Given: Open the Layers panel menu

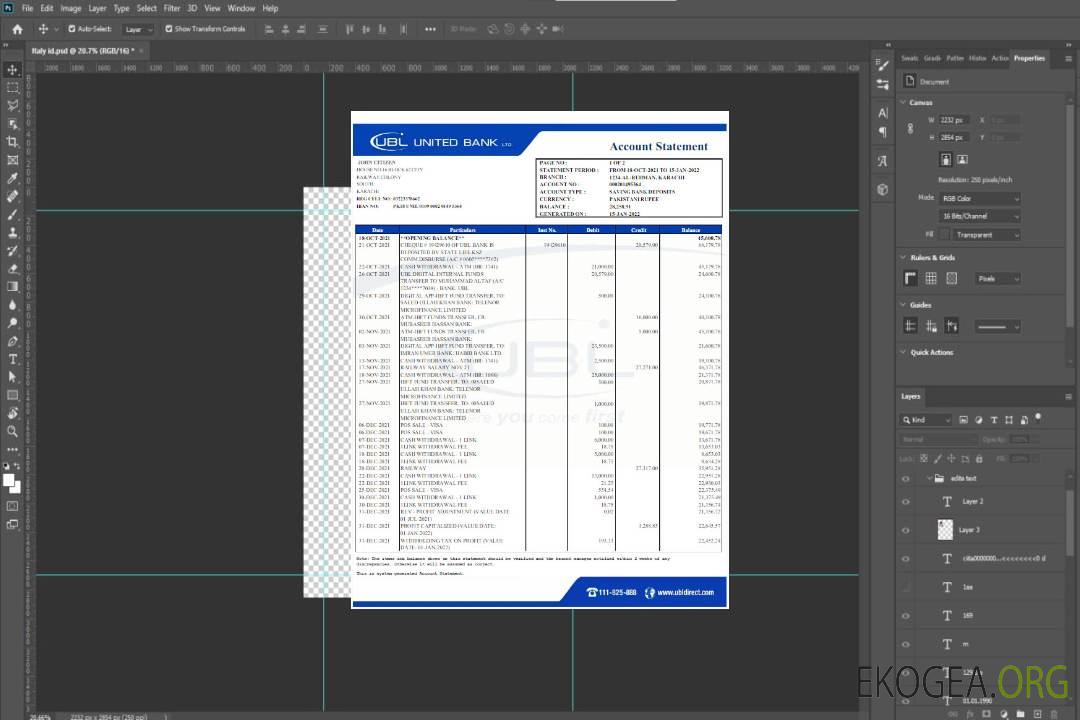Looking at the screenshot, I should (1068, 396).
